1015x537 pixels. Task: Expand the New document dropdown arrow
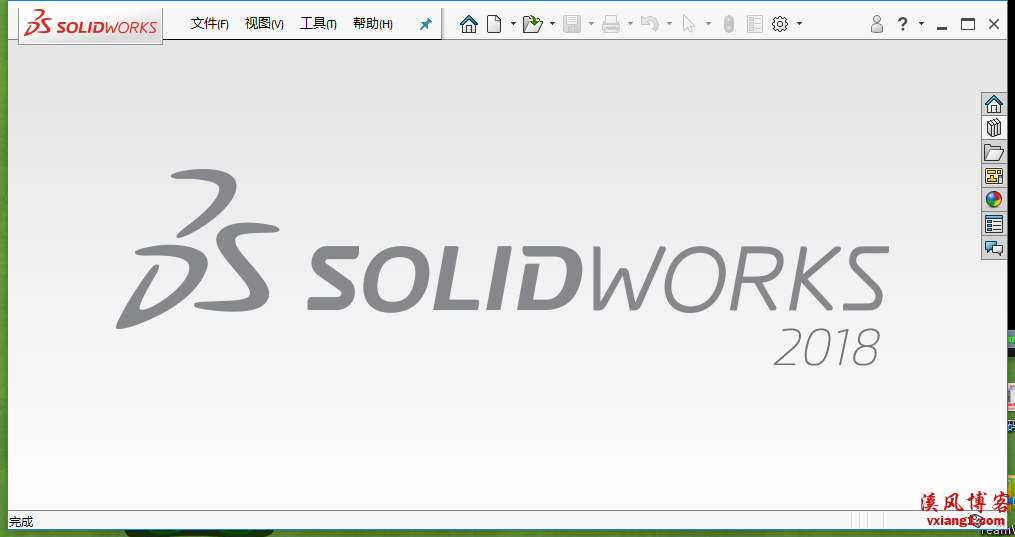coord(513,24)
